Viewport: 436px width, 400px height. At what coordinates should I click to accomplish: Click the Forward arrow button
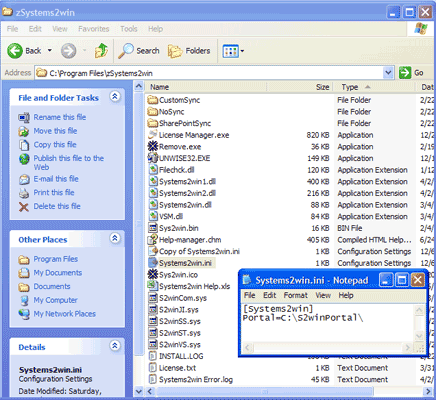68,51
